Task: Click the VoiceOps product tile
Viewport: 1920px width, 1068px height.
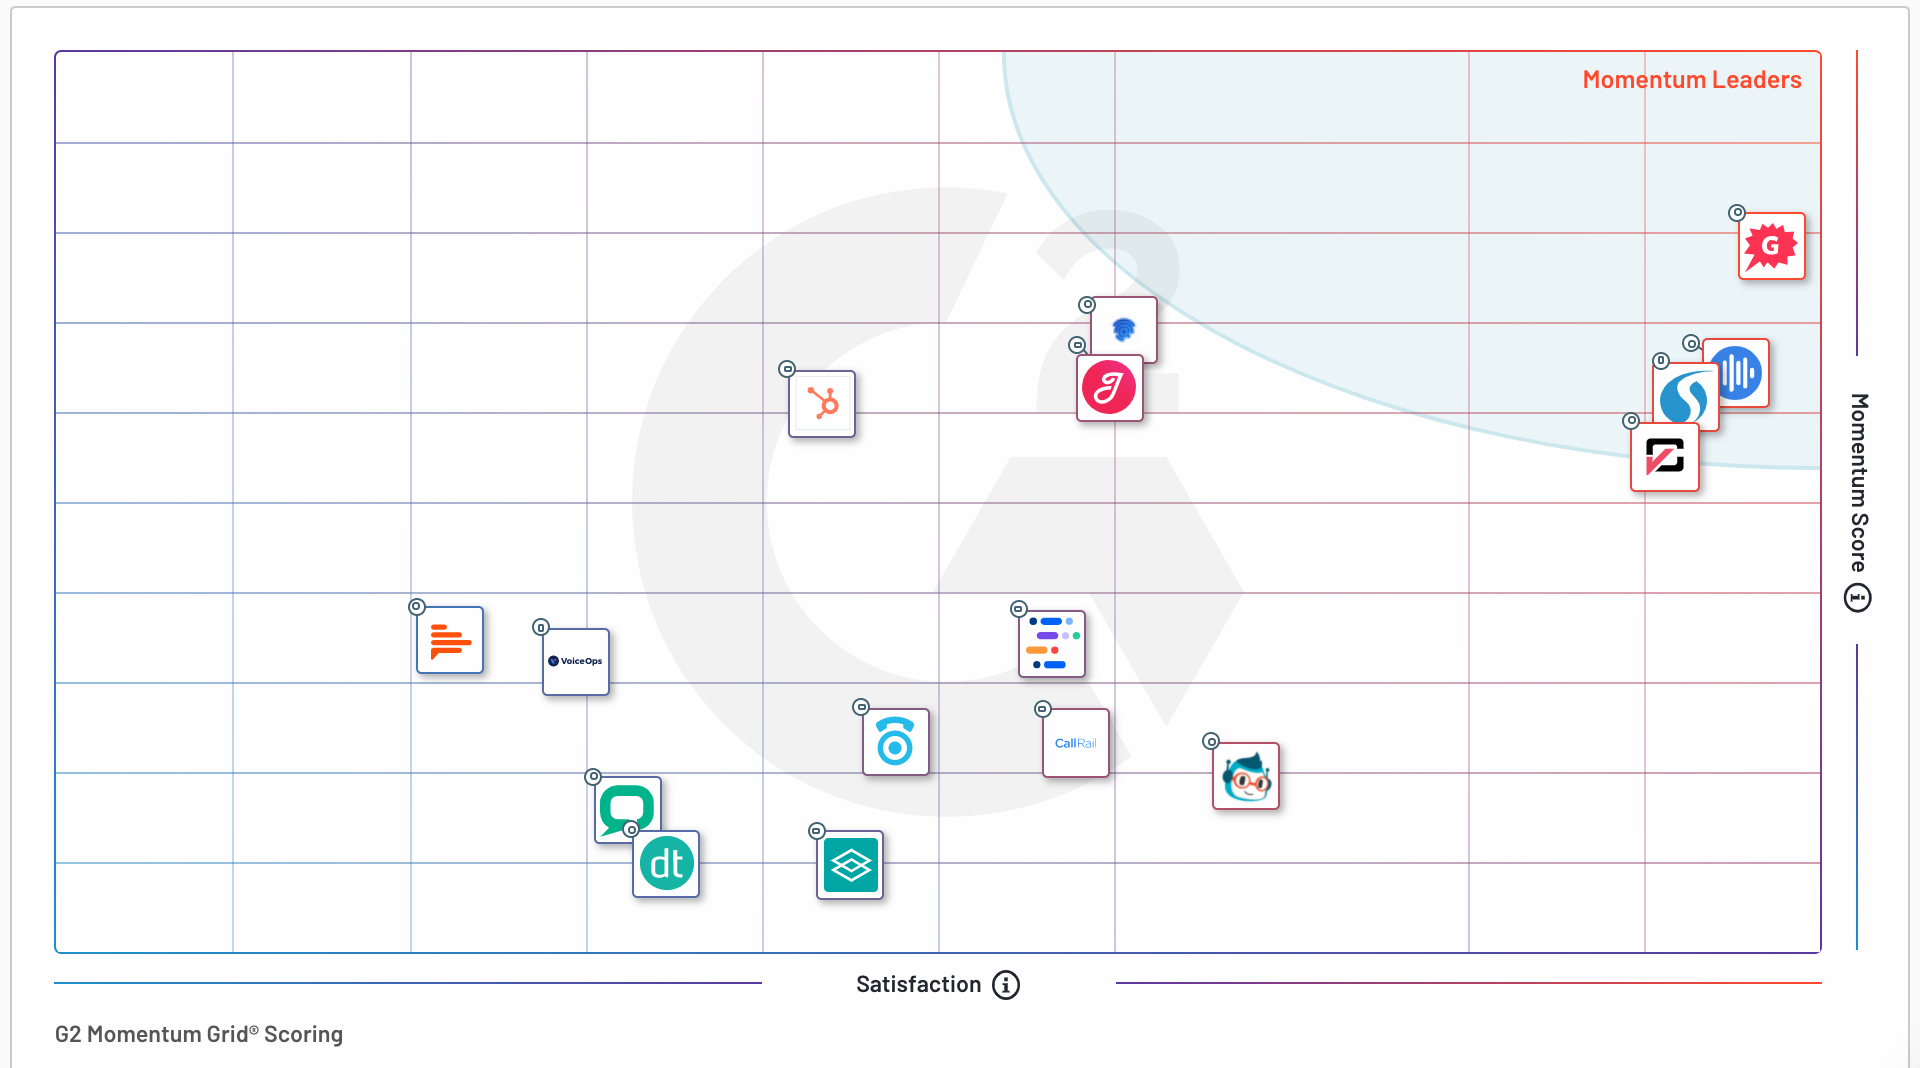Action: point(576,662)
